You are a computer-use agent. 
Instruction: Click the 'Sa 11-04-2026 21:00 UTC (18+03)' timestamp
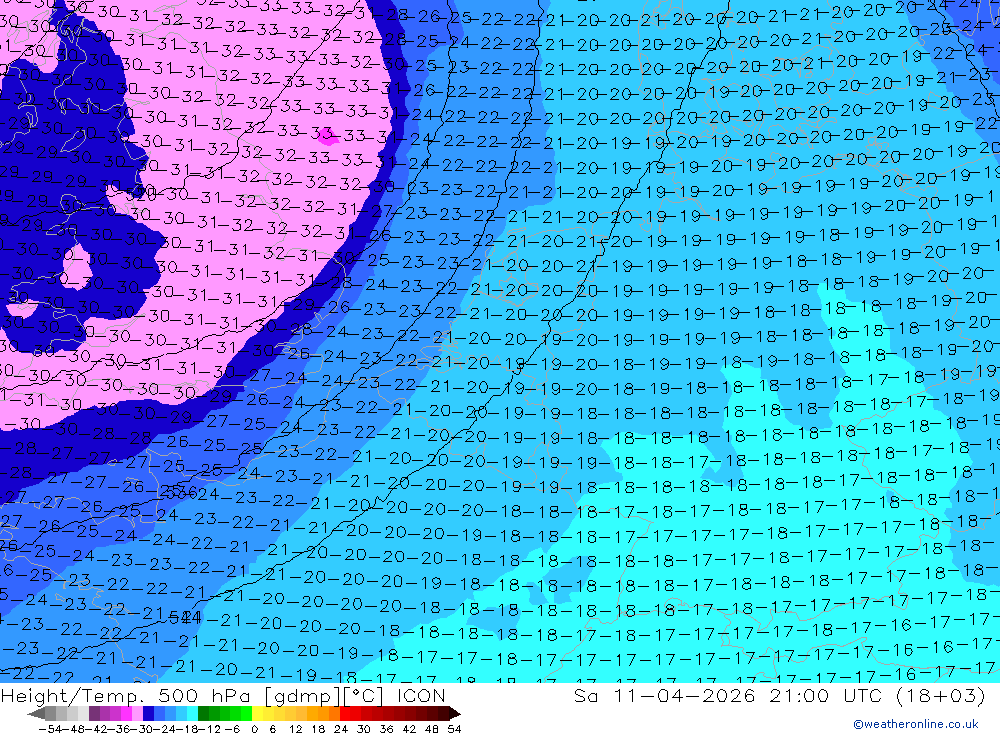point(779,695)
